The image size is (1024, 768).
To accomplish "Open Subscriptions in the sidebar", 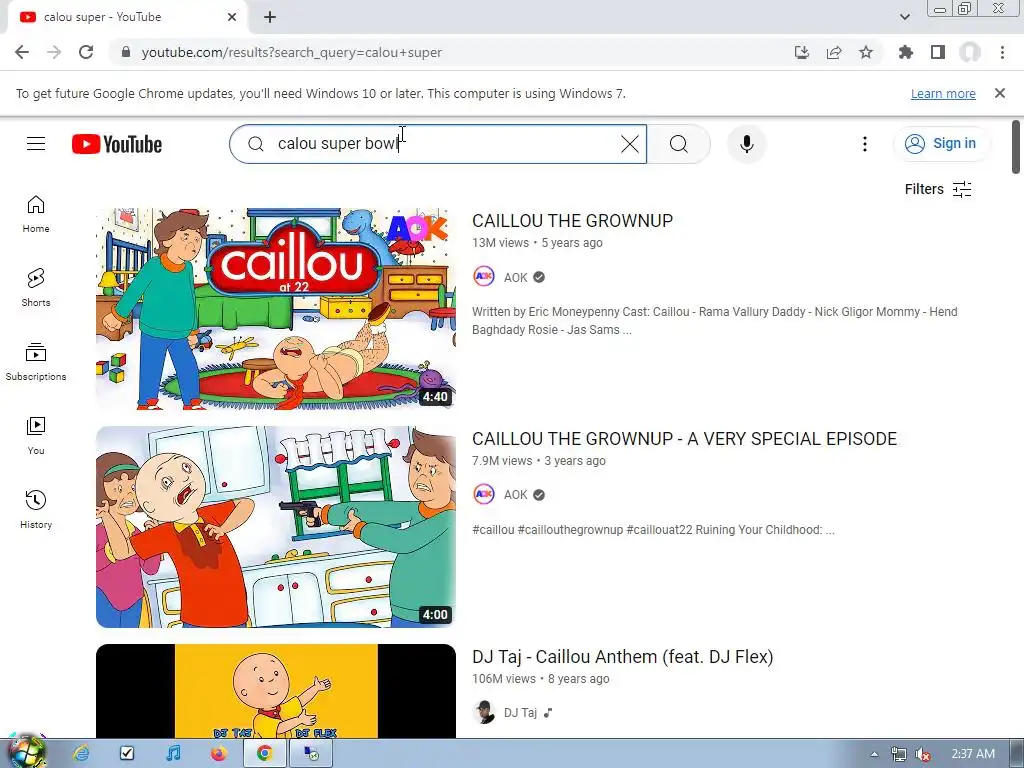I will [36, 362].
